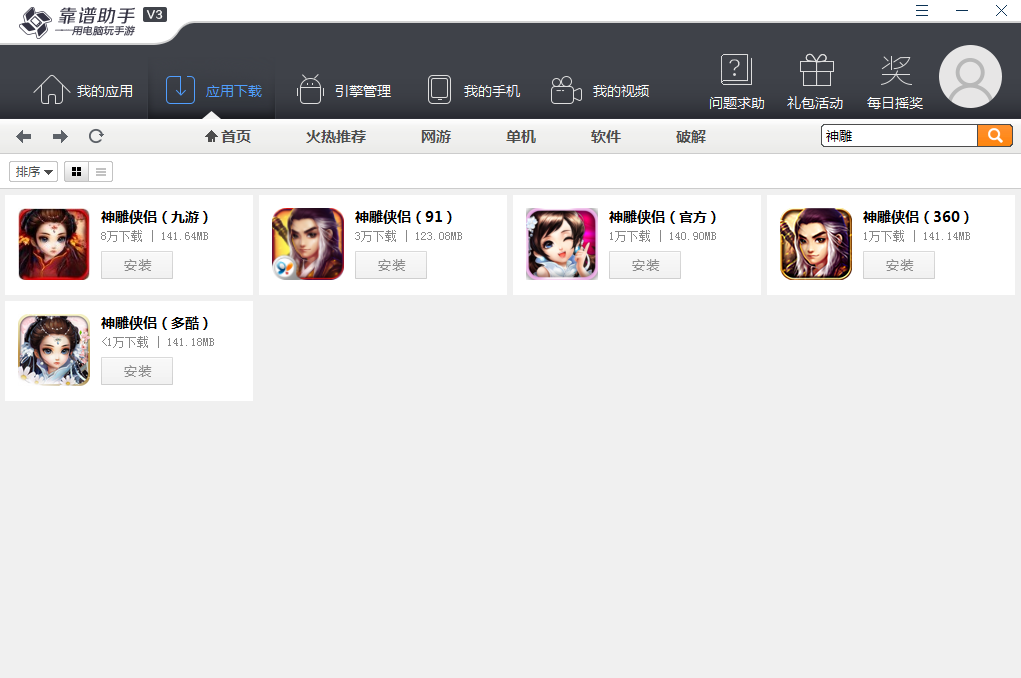
Task: Click 神雕侠侣（九游）app icon
Action: tap(54, 244)
